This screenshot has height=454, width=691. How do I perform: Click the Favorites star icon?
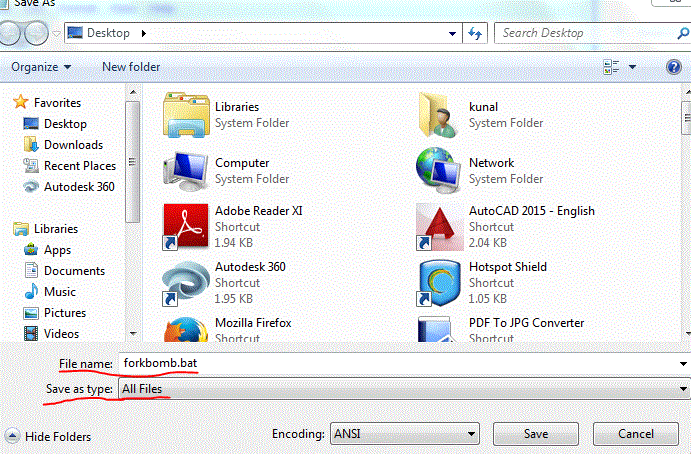click(x=20, y=102)
